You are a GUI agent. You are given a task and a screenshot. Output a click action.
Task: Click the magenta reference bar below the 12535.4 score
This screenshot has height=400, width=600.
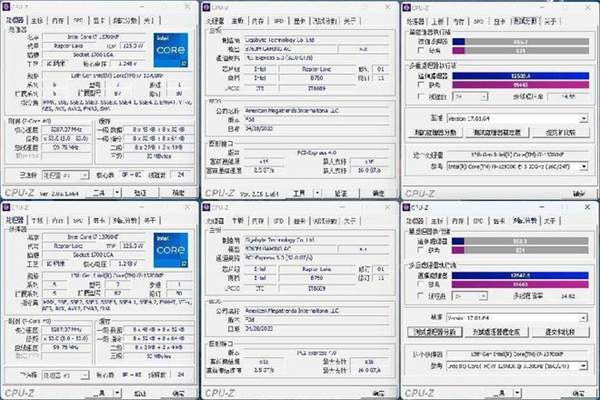coord(520,85)
